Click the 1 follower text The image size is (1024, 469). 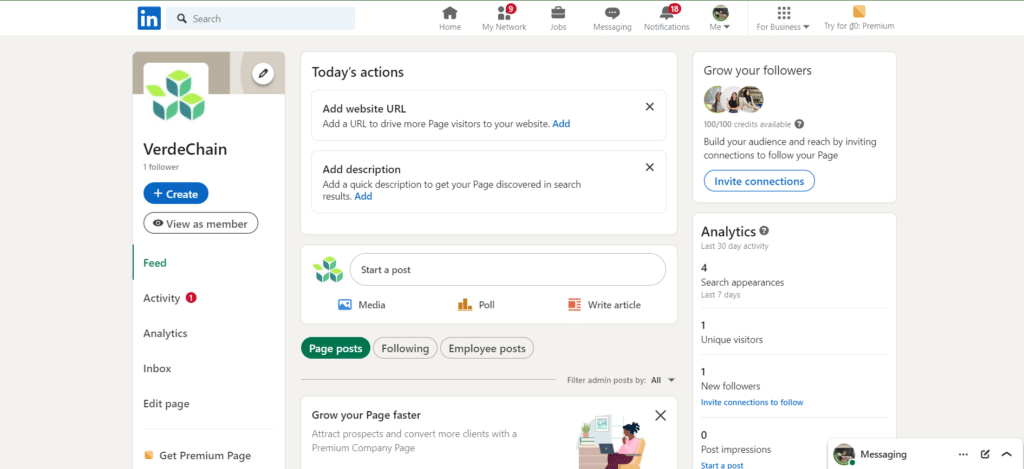(161, 167)
